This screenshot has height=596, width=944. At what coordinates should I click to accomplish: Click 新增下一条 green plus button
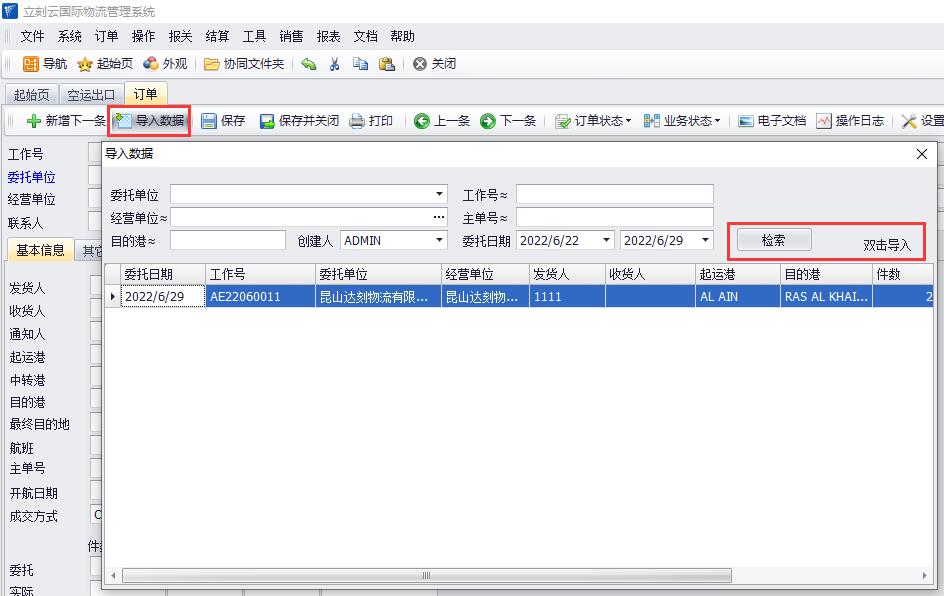coord(65,121)
